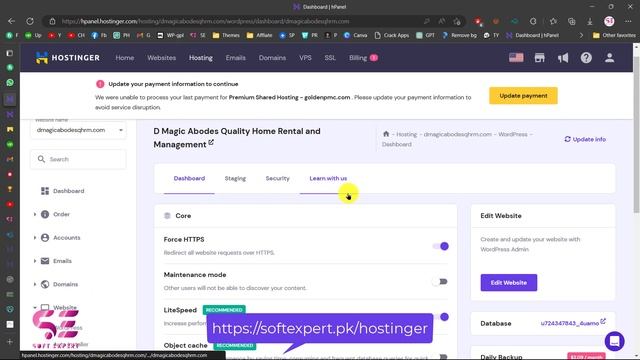640x360 pixels.
Task: Click the Update payment button
Action: point(523,96)
